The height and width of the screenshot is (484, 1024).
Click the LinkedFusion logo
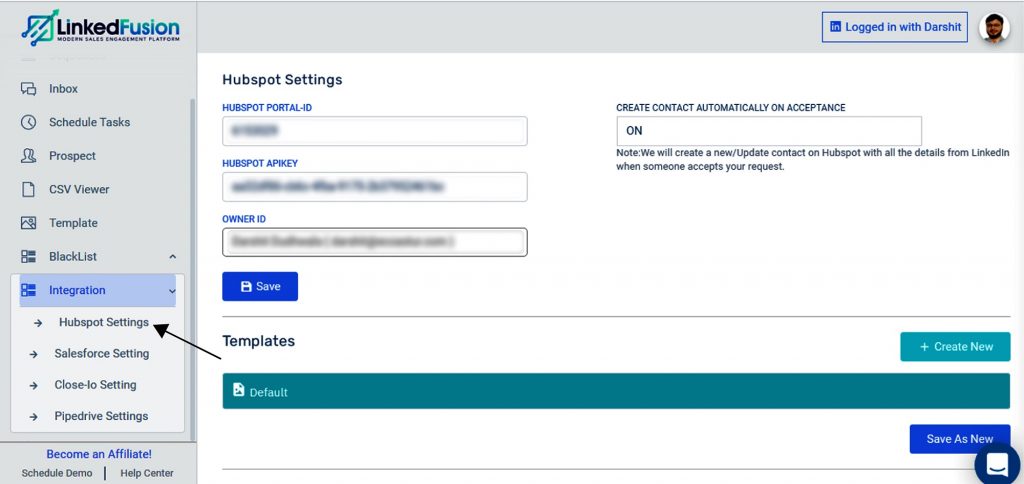pos(100,27)
